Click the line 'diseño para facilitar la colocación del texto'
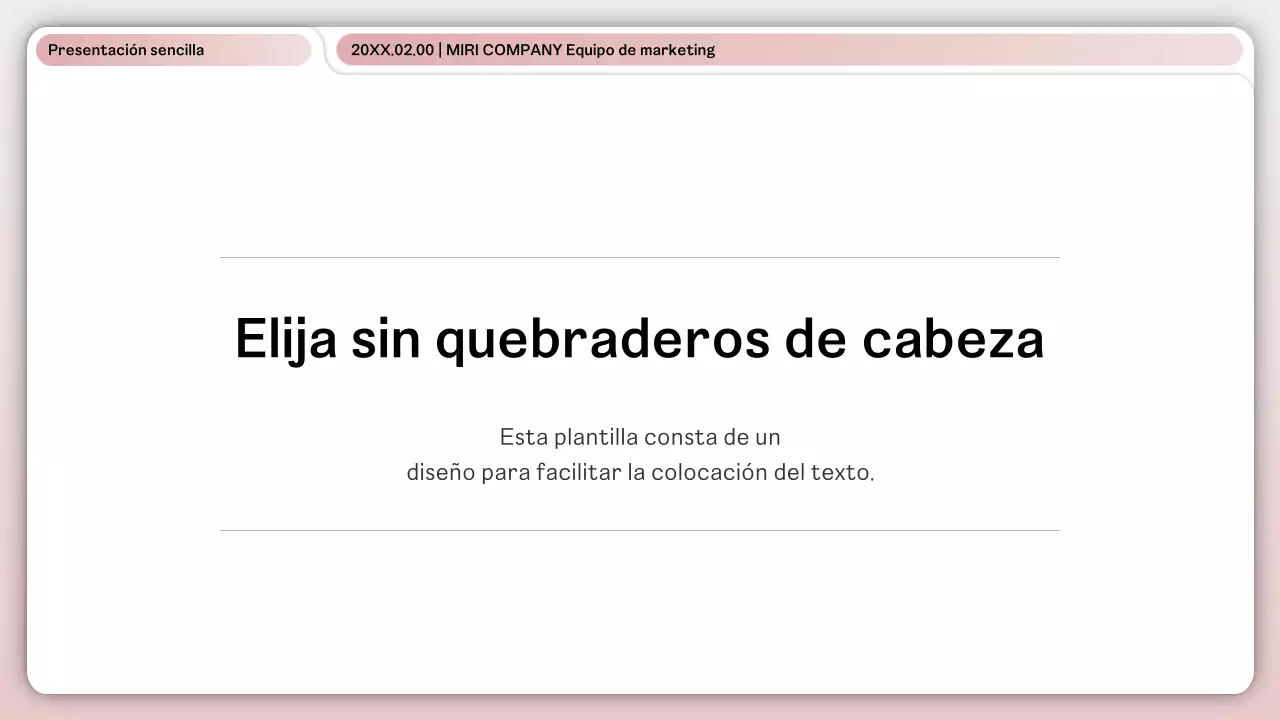This screenshot has height=720, width=1280. pyautogui.click(x=640, y=471)
